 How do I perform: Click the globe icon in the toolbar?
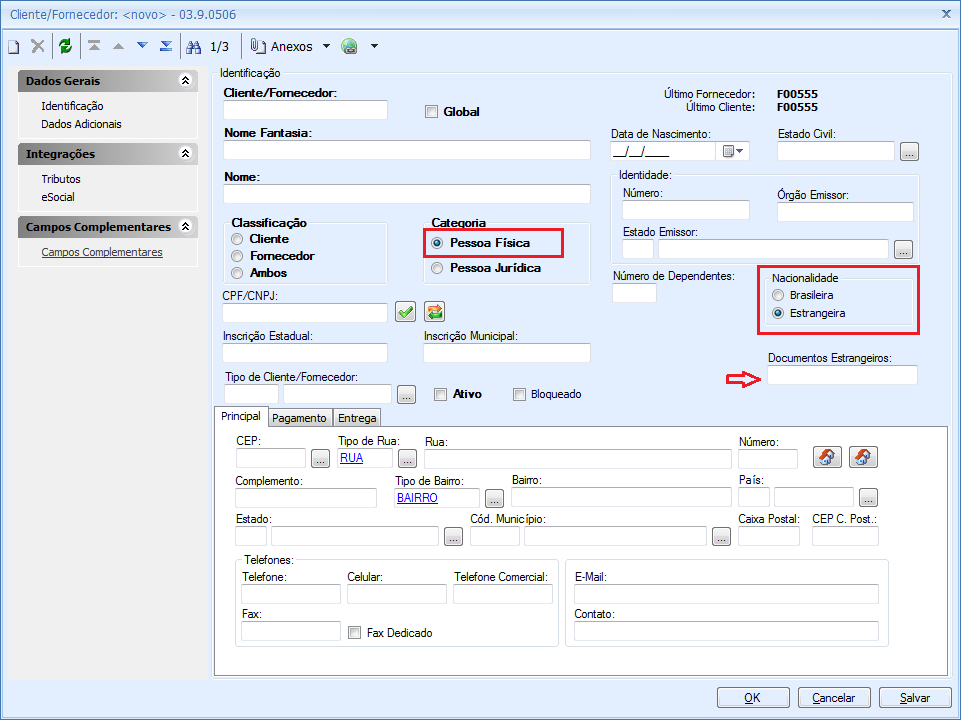click(349, 47)
